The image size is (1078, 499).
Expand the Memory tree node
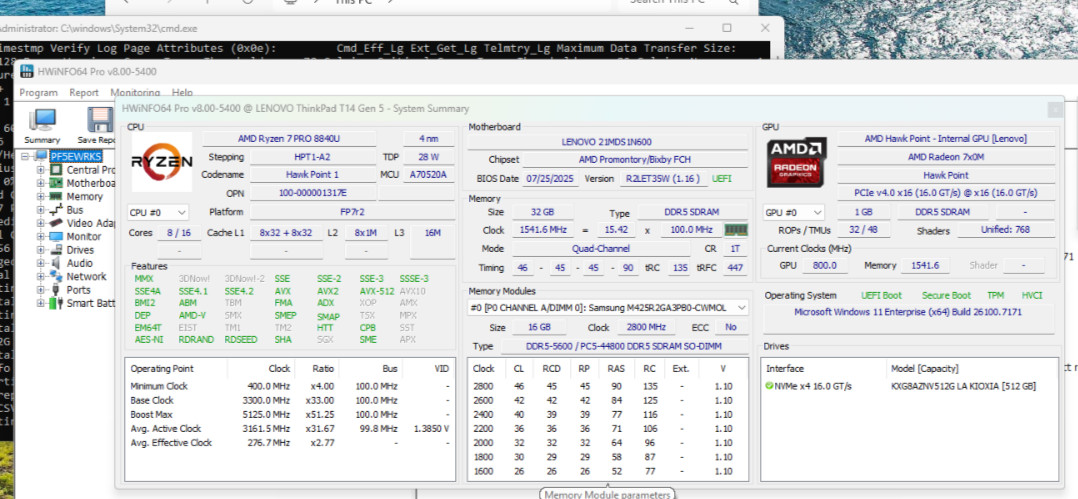pyautogui.click(x=41, y=197)
